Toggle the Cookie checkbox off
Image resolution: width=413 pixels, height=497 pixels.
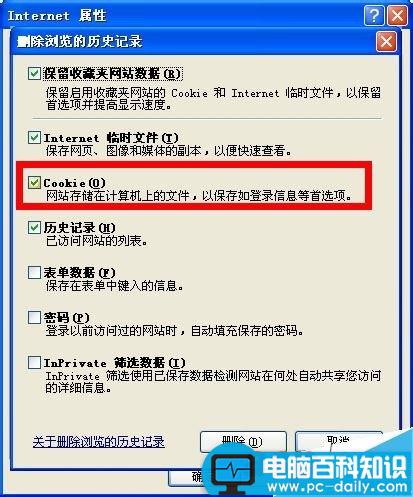(34, 182)
